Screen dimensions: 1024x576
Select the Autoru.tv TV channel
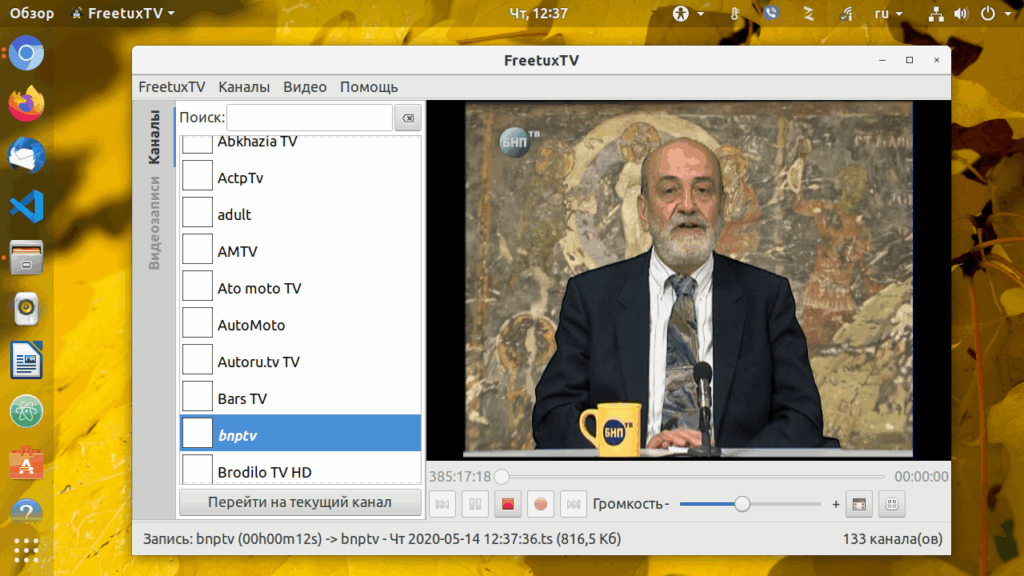(x=300, y=362)
